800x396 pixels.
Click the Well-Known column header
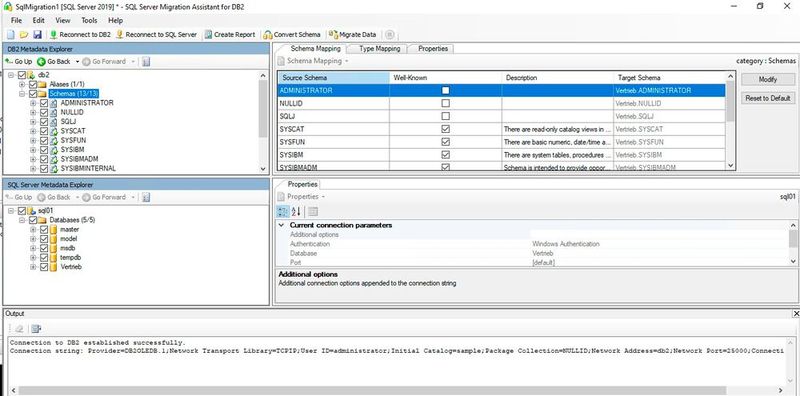pyautogui.click(x=445, y=78)
